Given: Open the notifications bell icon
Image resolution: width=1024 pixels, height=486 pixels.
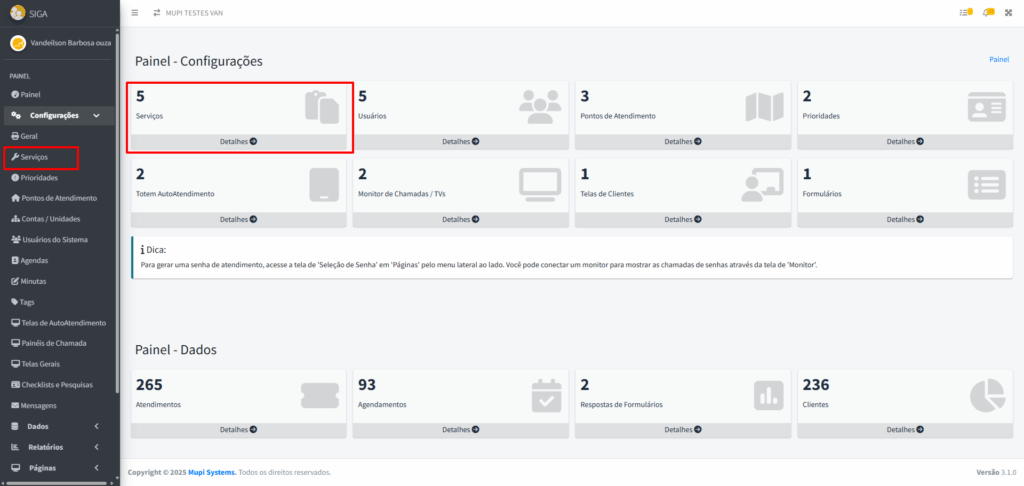Looking at the screenshot, I should (x=988, y=13).
